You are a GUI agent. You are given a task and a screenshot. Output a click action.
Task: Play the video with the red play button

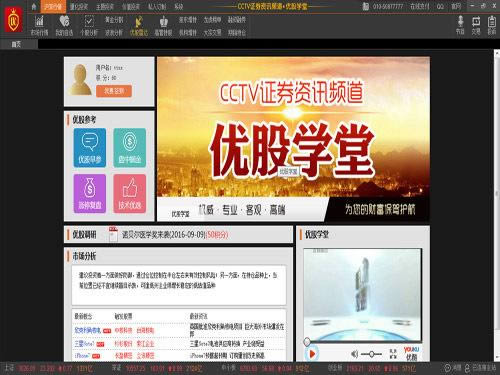(312, 354)
